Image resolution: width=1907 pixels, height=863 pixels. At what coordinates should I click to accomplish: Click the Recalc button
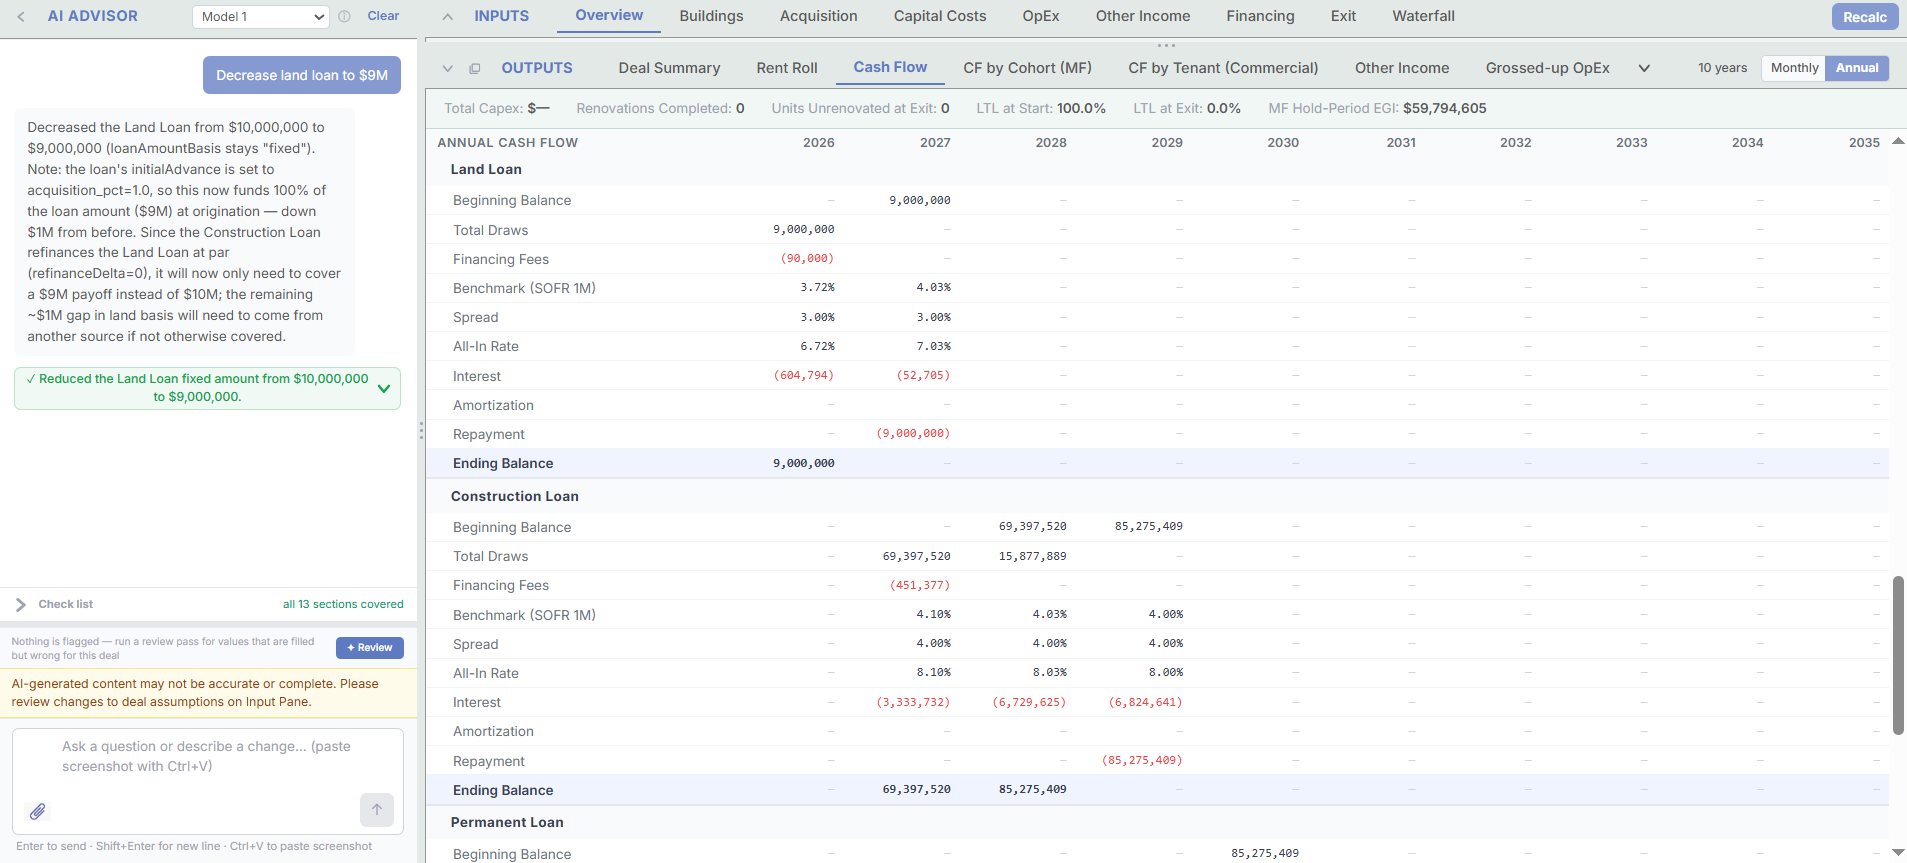pos(1864,17)
